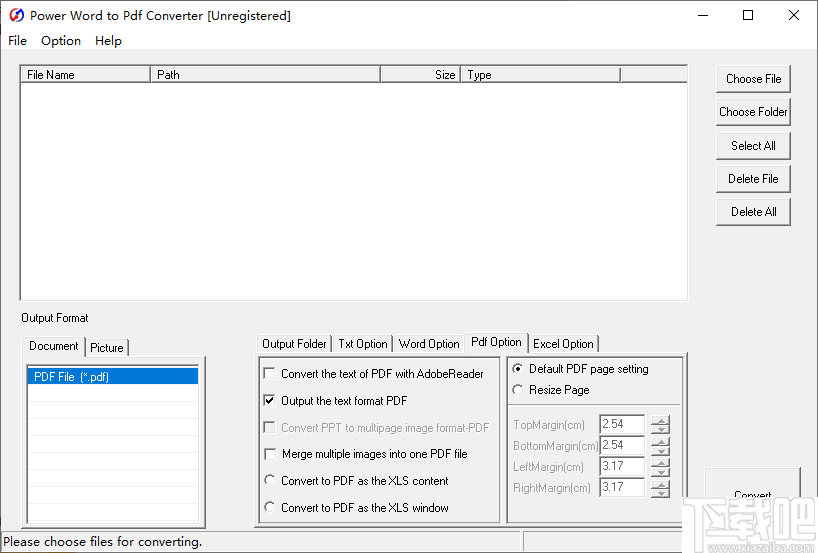Click the Power Word to Pdf Converter app icon
This screenshot has width=818, height=553.
[16, 16]
